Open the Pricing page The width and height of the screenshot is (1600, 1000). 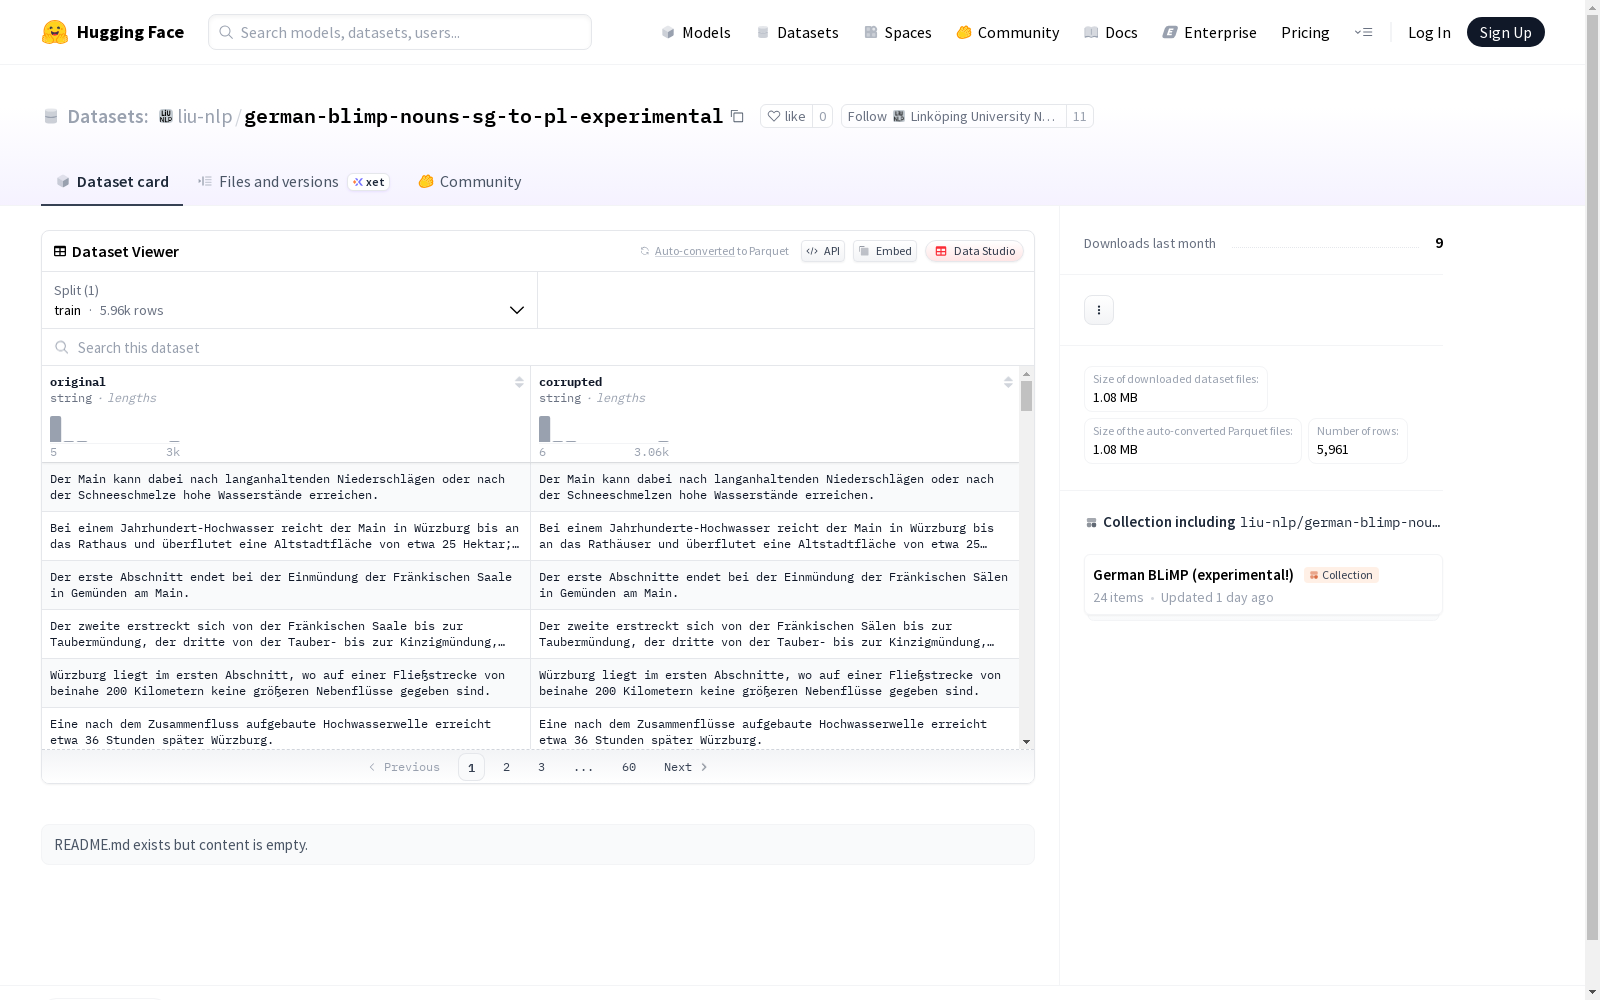(x=1305, y=32)
